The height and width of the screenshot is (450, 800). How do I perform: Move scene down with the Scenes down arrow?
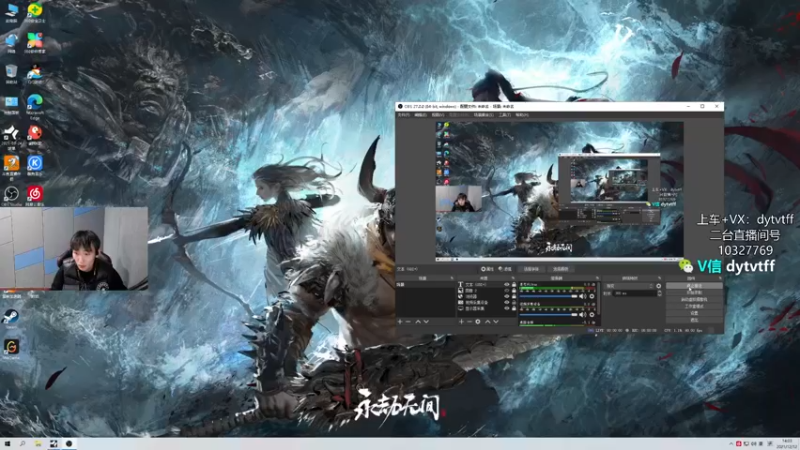(426, 322)
